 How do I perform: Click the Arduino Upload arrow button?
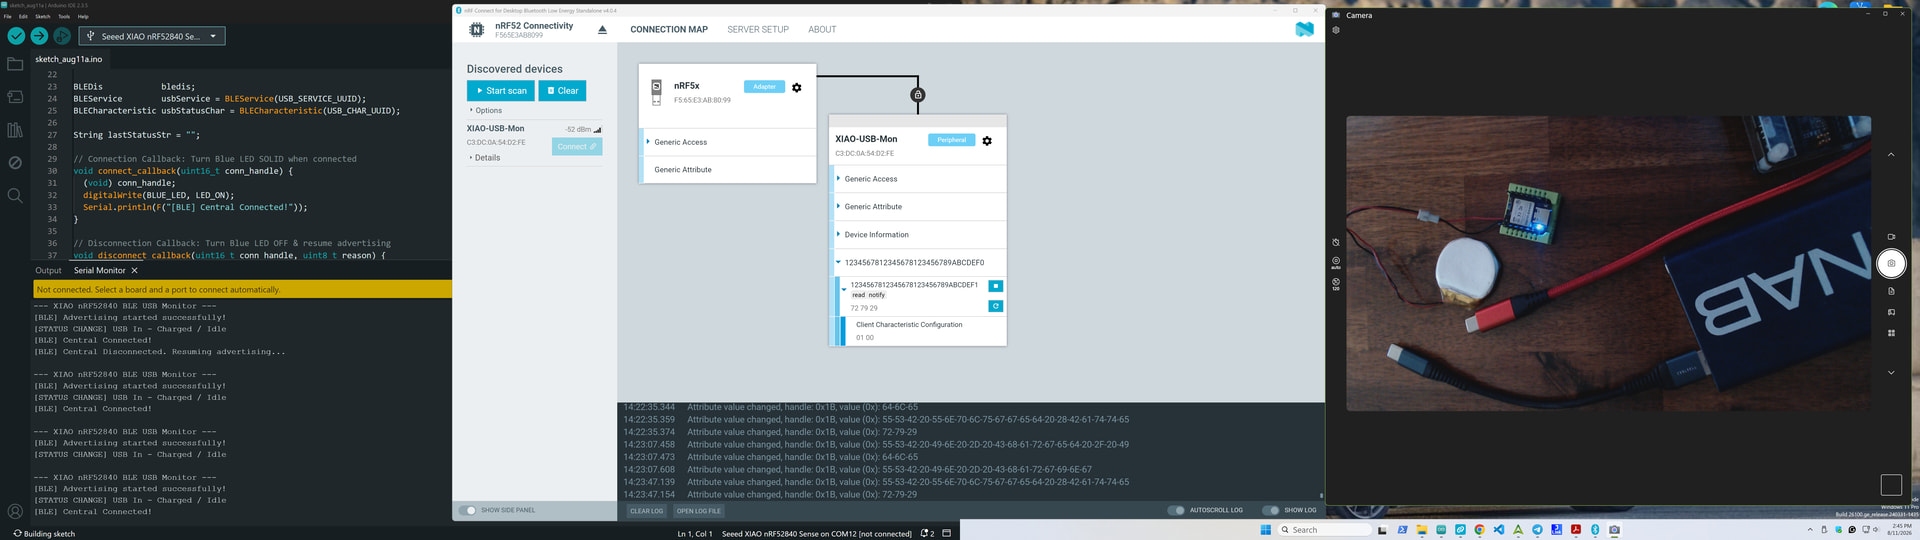[39, 36]
